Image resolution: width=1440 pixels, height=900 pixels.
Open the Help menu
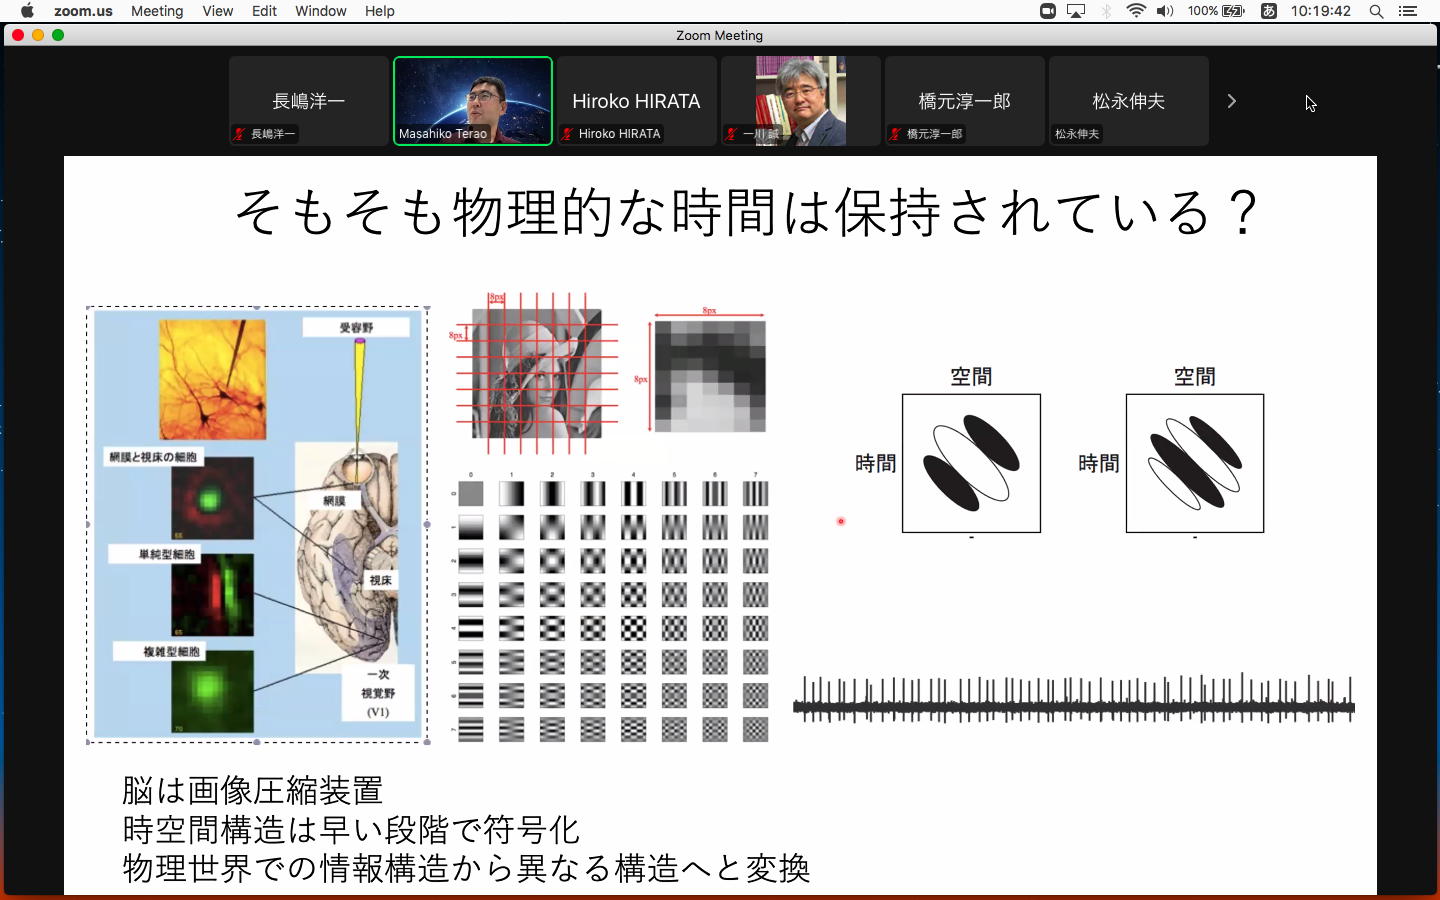(x=379, y=11)
